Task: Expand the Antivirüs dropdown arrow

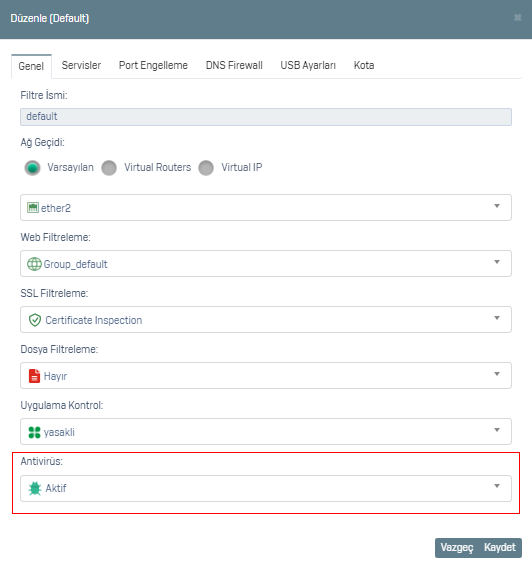Action: (x=497, y=486)
